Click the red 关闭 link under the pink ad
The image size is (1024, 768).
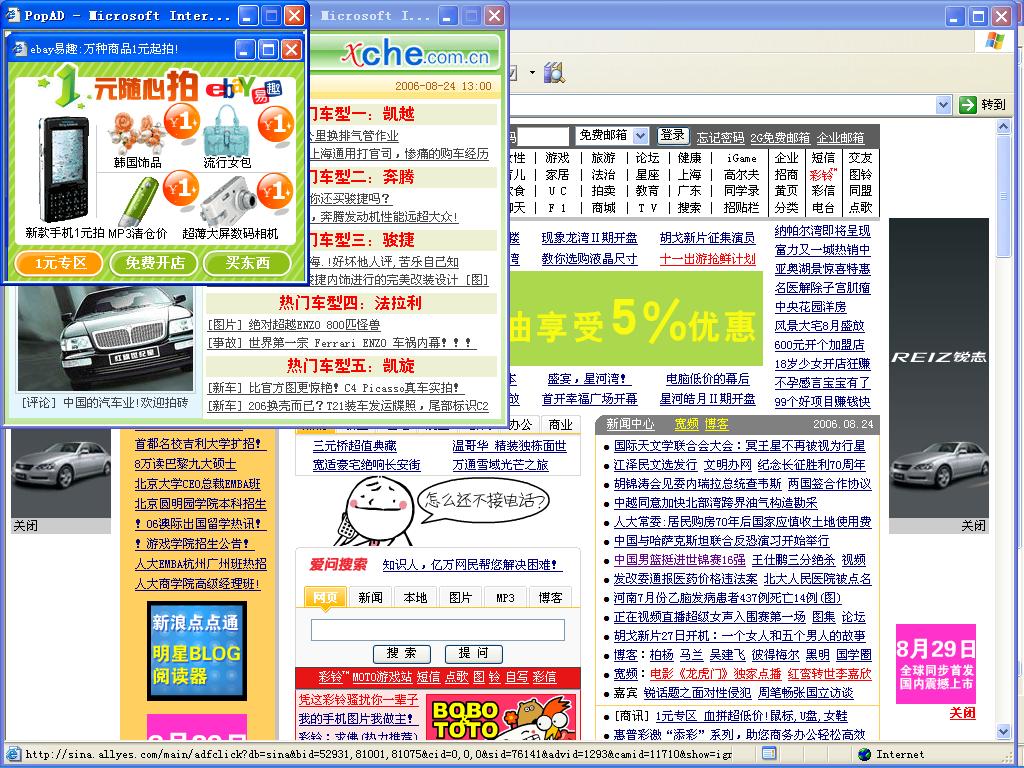point(963,713)
